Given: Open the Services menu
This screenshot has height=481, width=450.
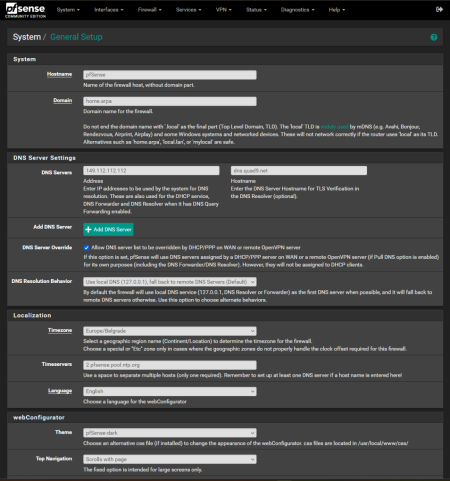Looking at the screenshot, I should click(x=189, y=10).
